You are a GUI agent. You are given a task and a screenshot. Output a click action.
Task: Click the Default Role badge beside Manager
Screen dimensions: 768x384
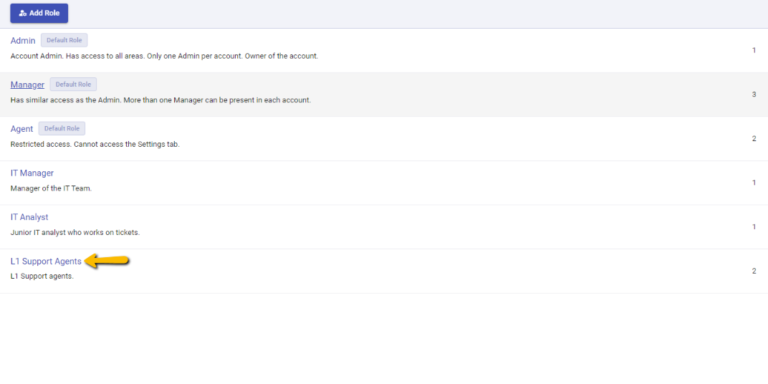click(x=73, y=84)
